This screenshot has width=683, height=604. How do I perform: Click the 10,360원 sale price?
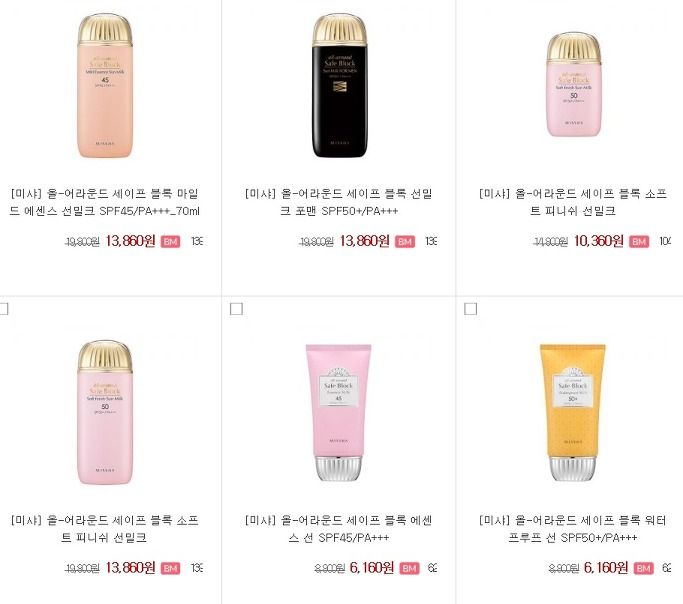click(x=598, y=241)
